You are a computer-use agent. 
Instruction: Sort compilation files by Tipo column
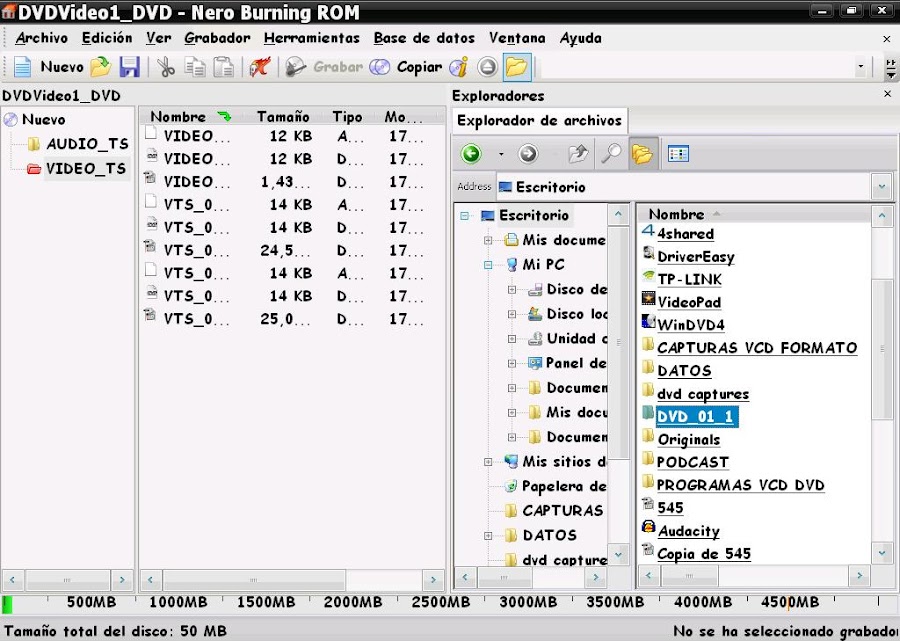pos(347,116)
